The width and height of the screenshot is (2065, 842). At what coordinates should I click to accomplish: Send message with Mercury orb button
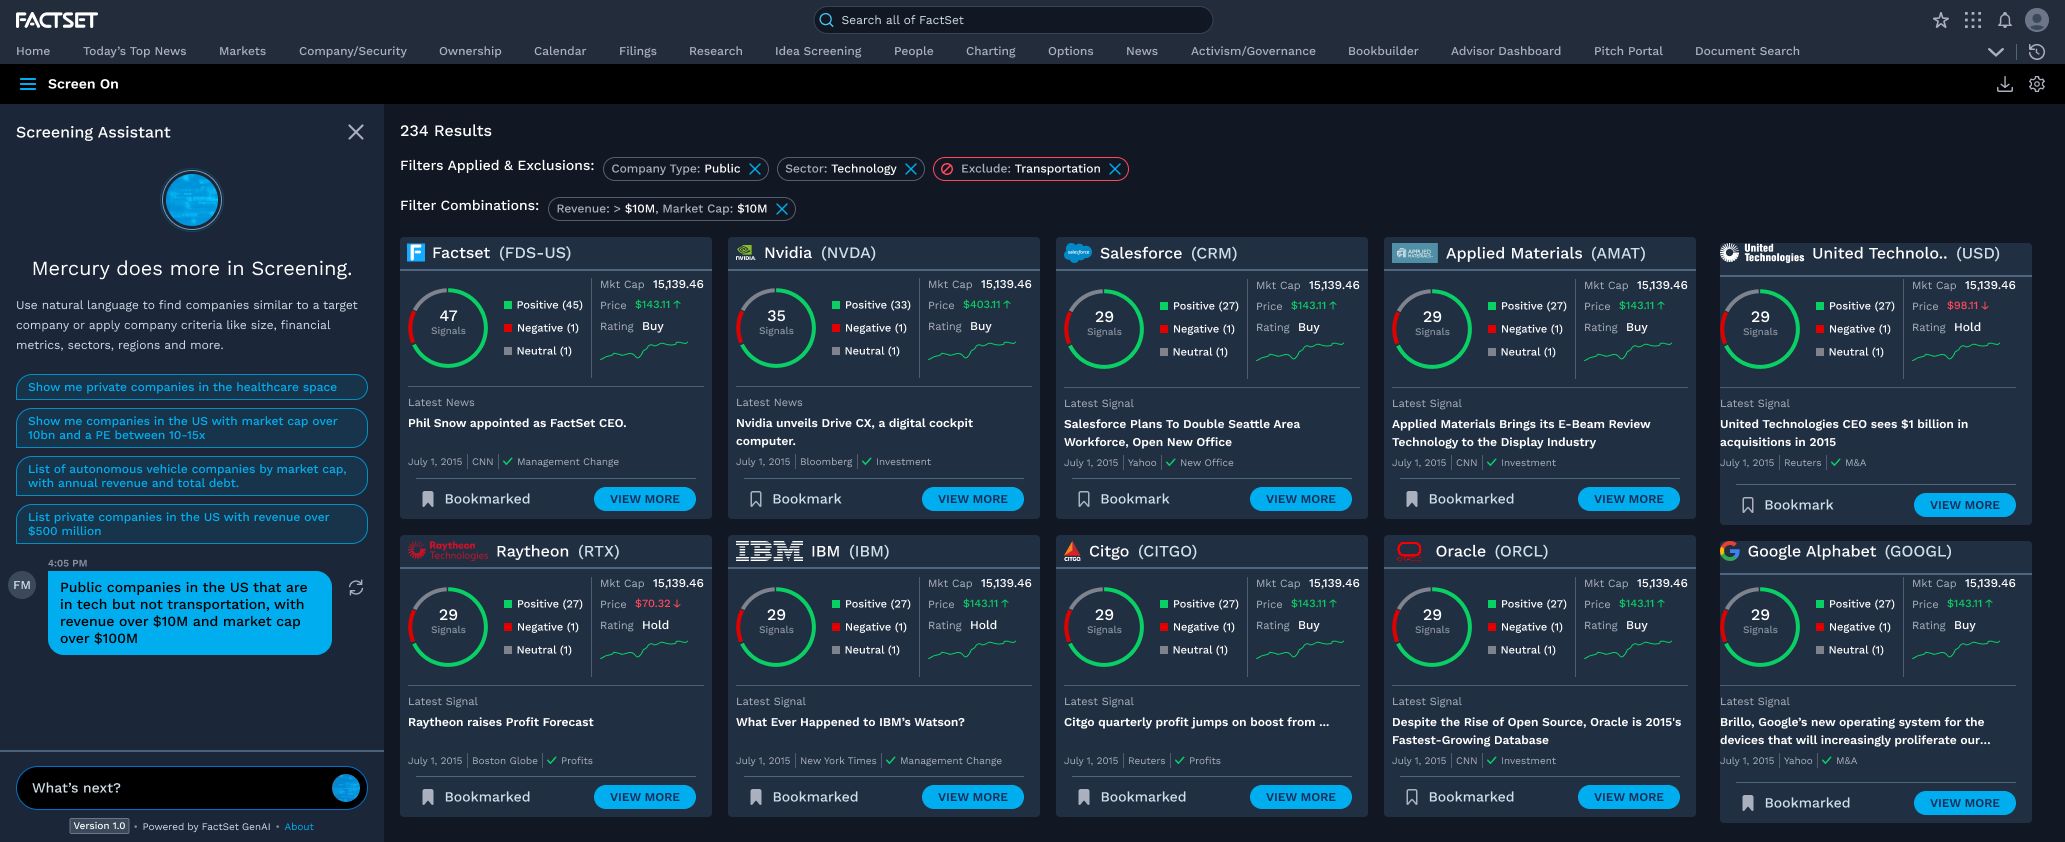[x=346, y=788]
